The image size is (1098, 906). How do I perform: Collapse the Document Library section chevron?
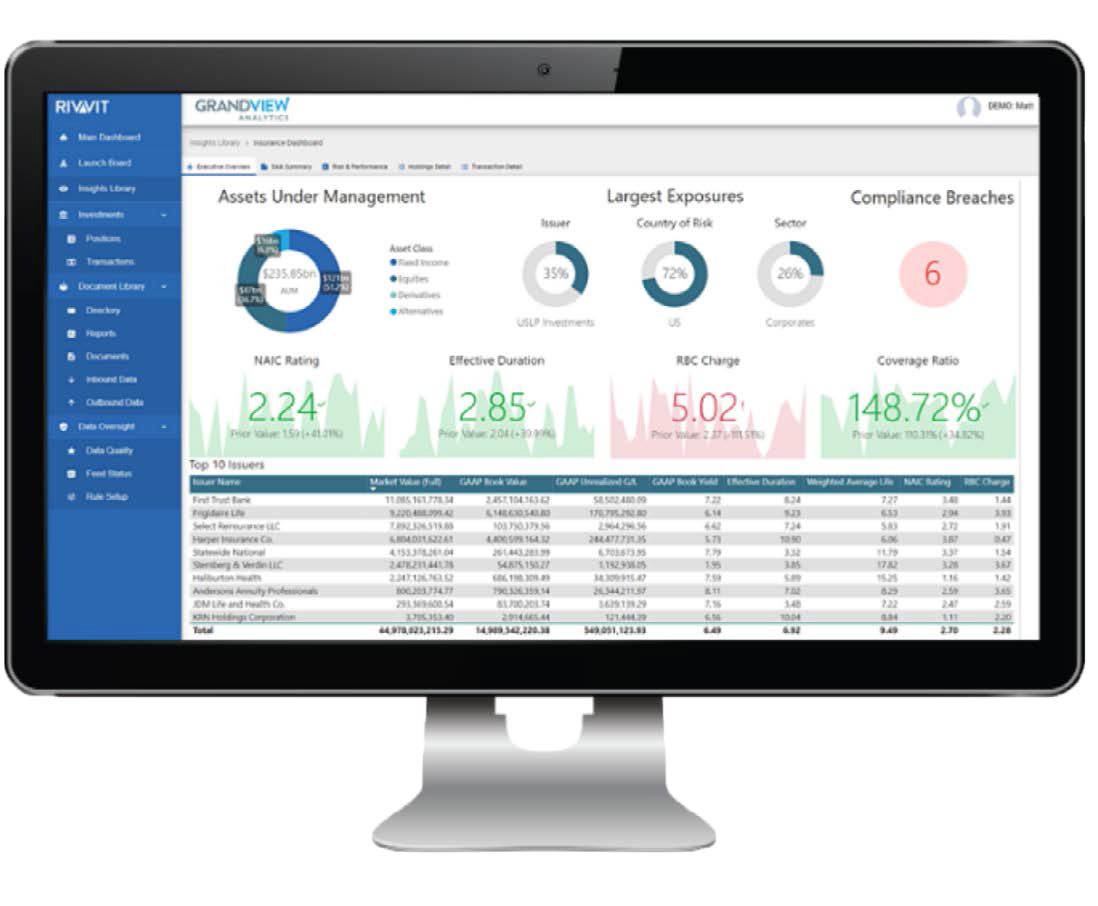pyautogui.click(x=164, y=287)
